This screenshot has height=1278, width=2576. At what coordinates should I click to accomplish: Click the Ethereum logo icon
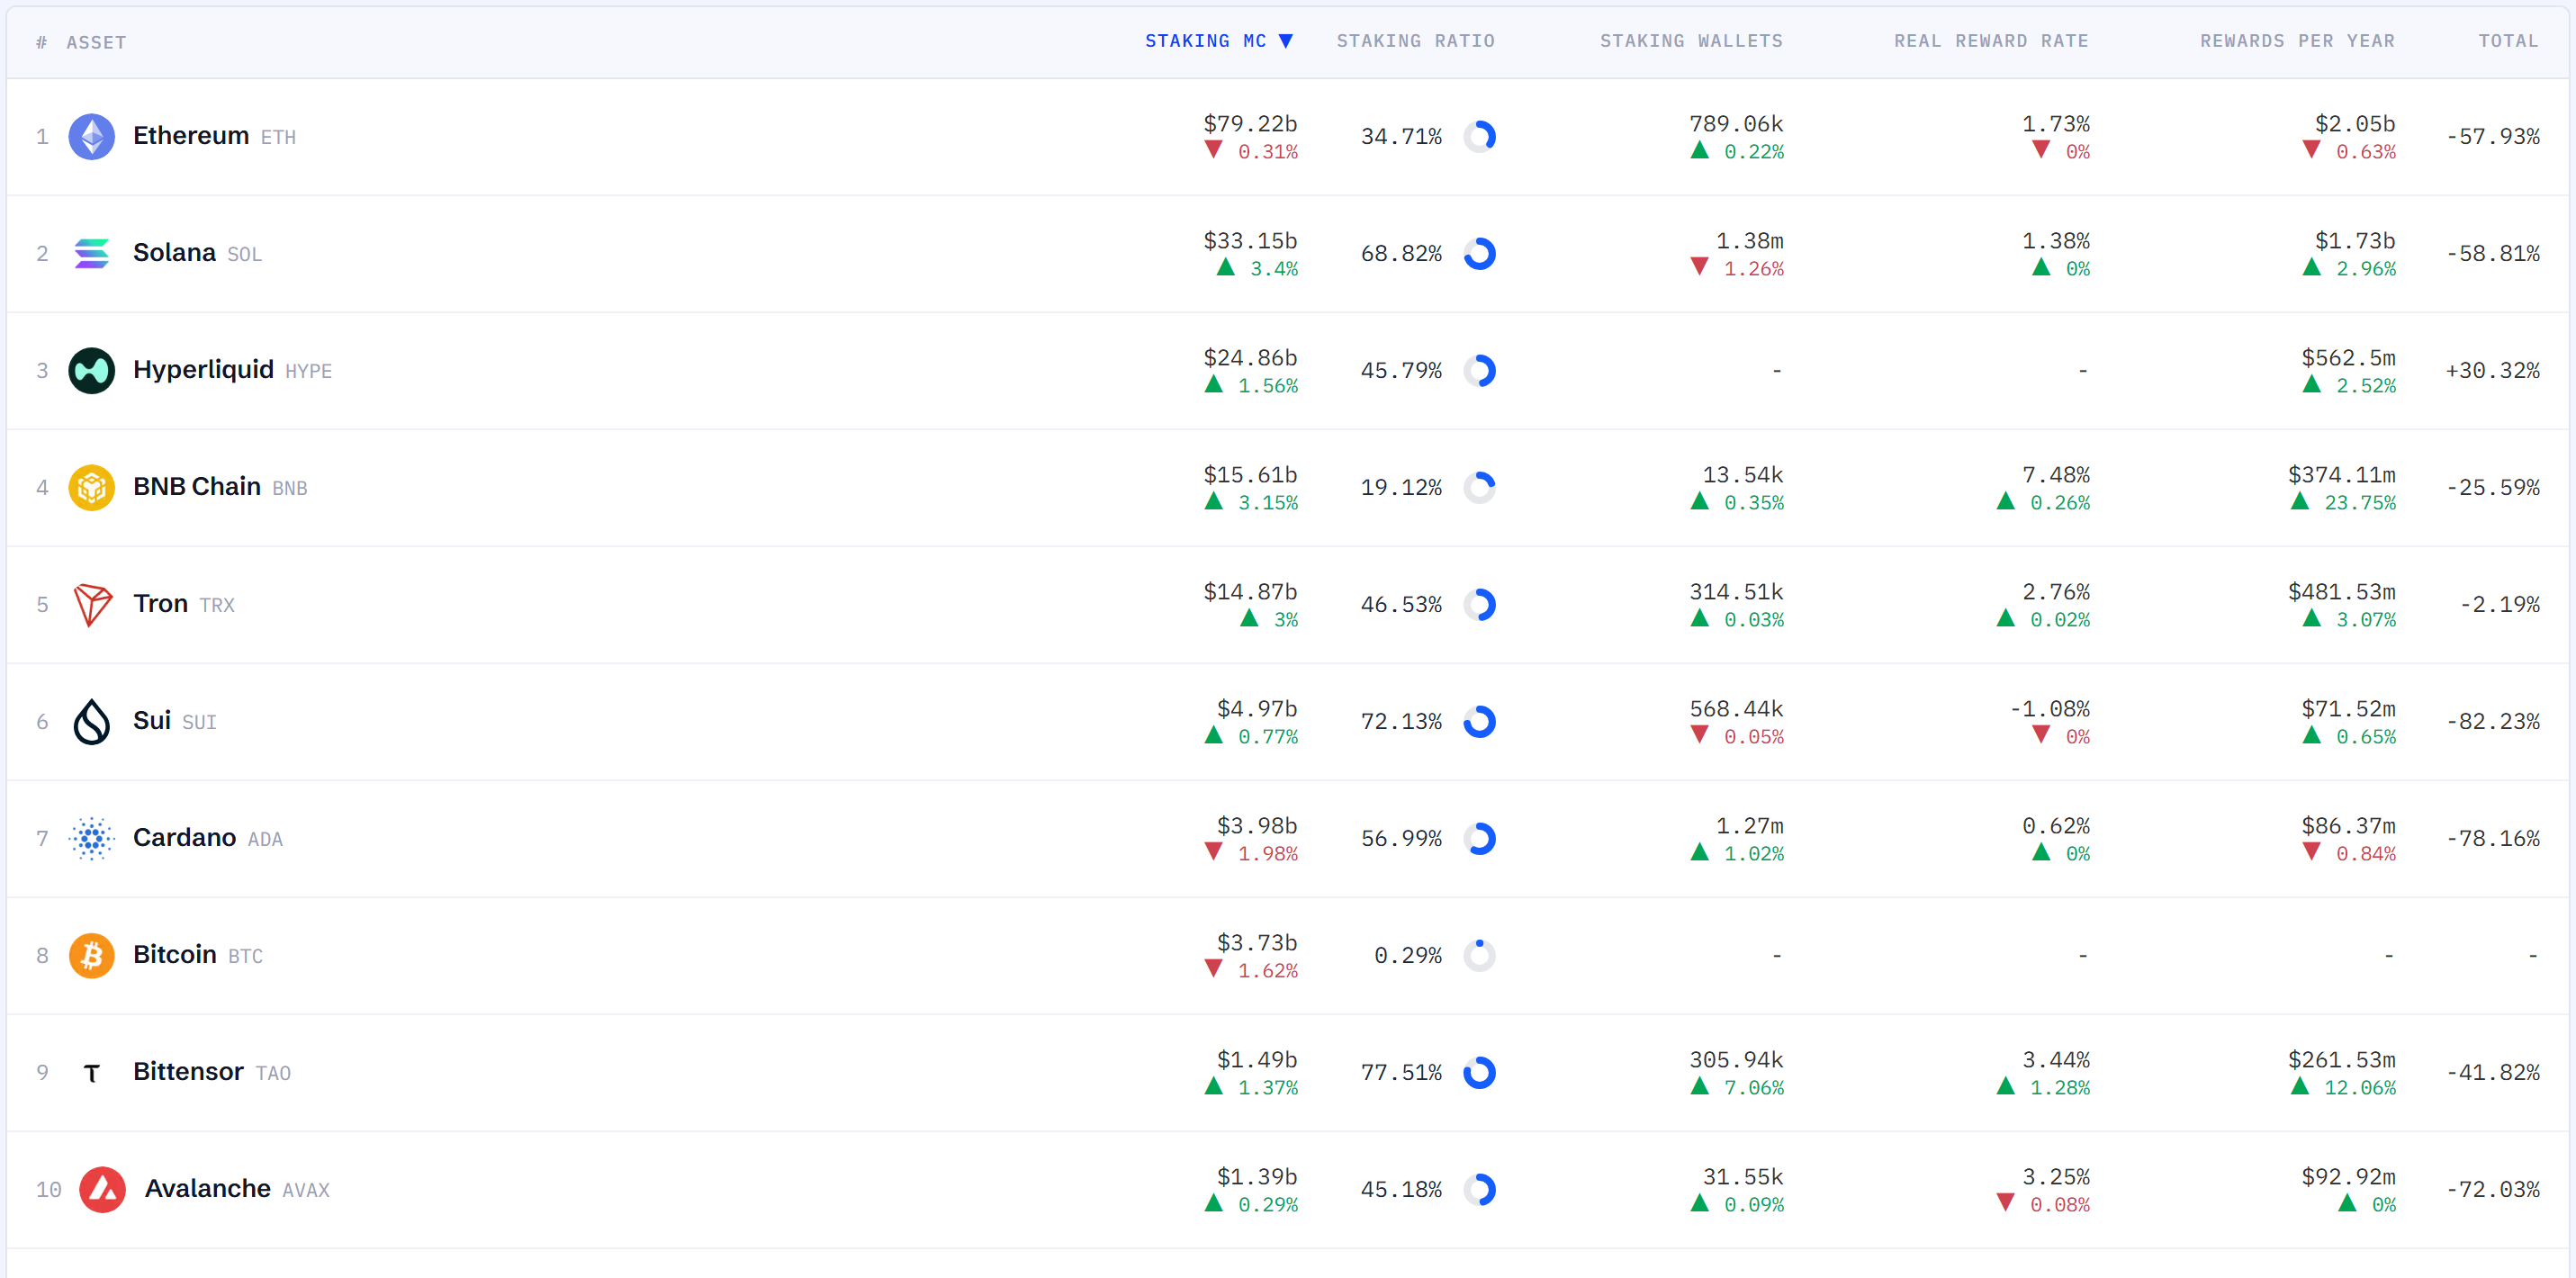[91, 136]
